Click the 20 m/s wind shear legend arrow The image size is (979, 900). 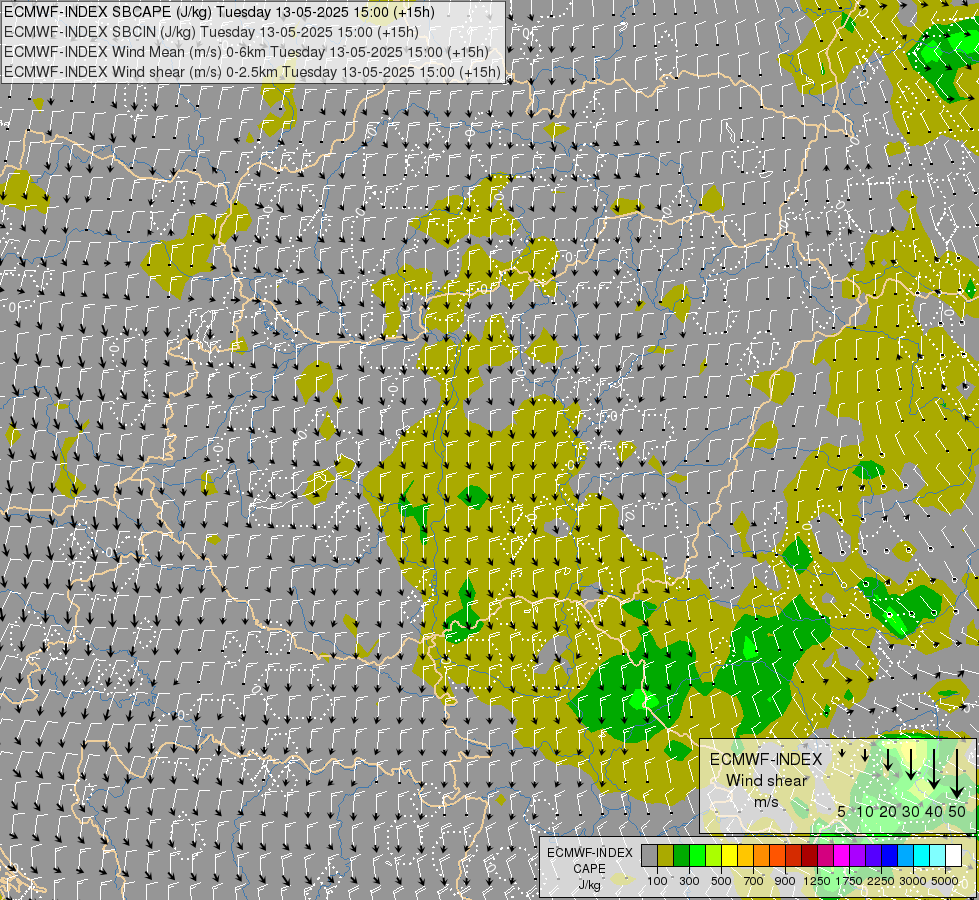pyautogui.click(x=888, y=759)
